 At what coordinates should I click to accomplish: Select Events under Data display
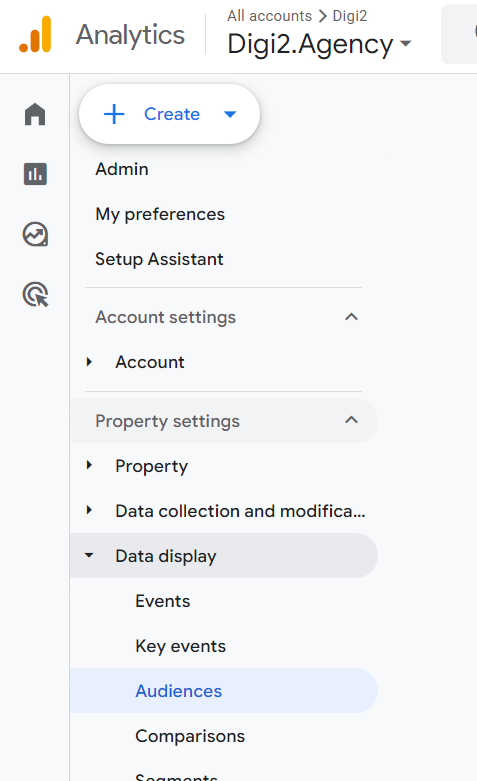tap(163, 601)
